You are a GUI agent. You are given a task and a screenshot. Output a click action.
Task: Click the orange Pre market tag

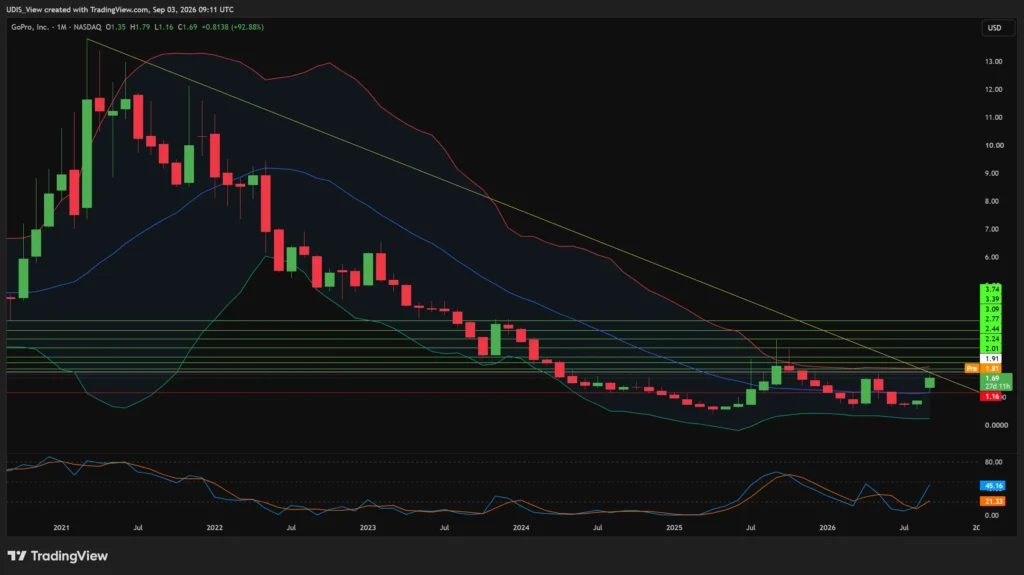(972, 369)
